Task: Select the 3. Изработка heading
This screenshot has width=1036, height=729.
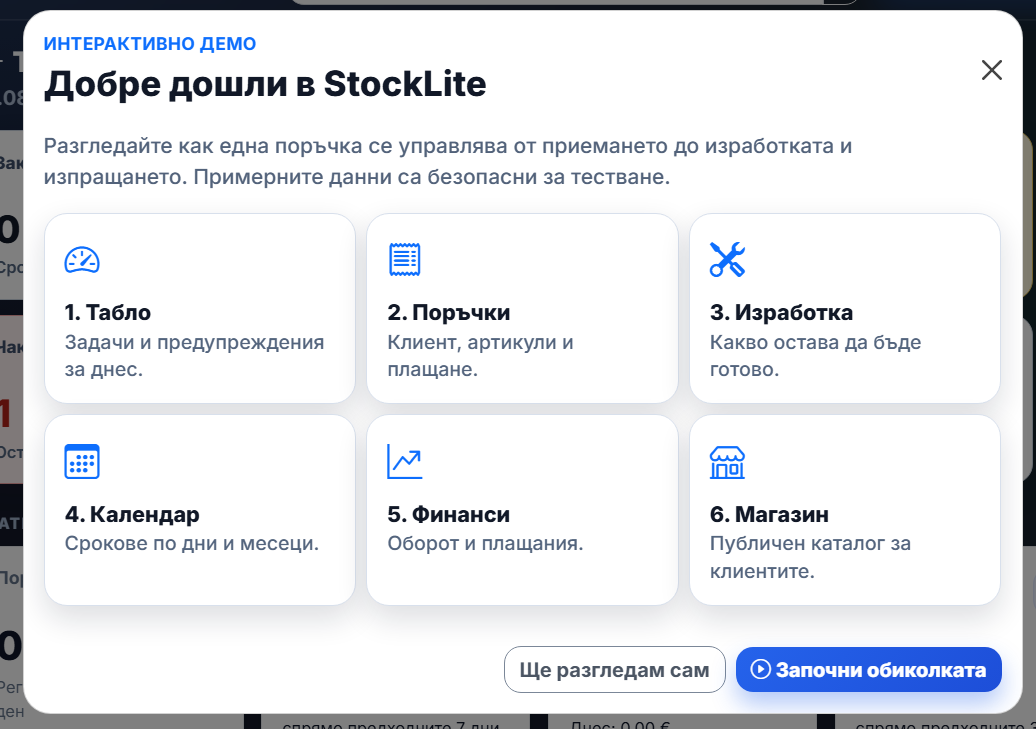Action: tap(781, 312)
